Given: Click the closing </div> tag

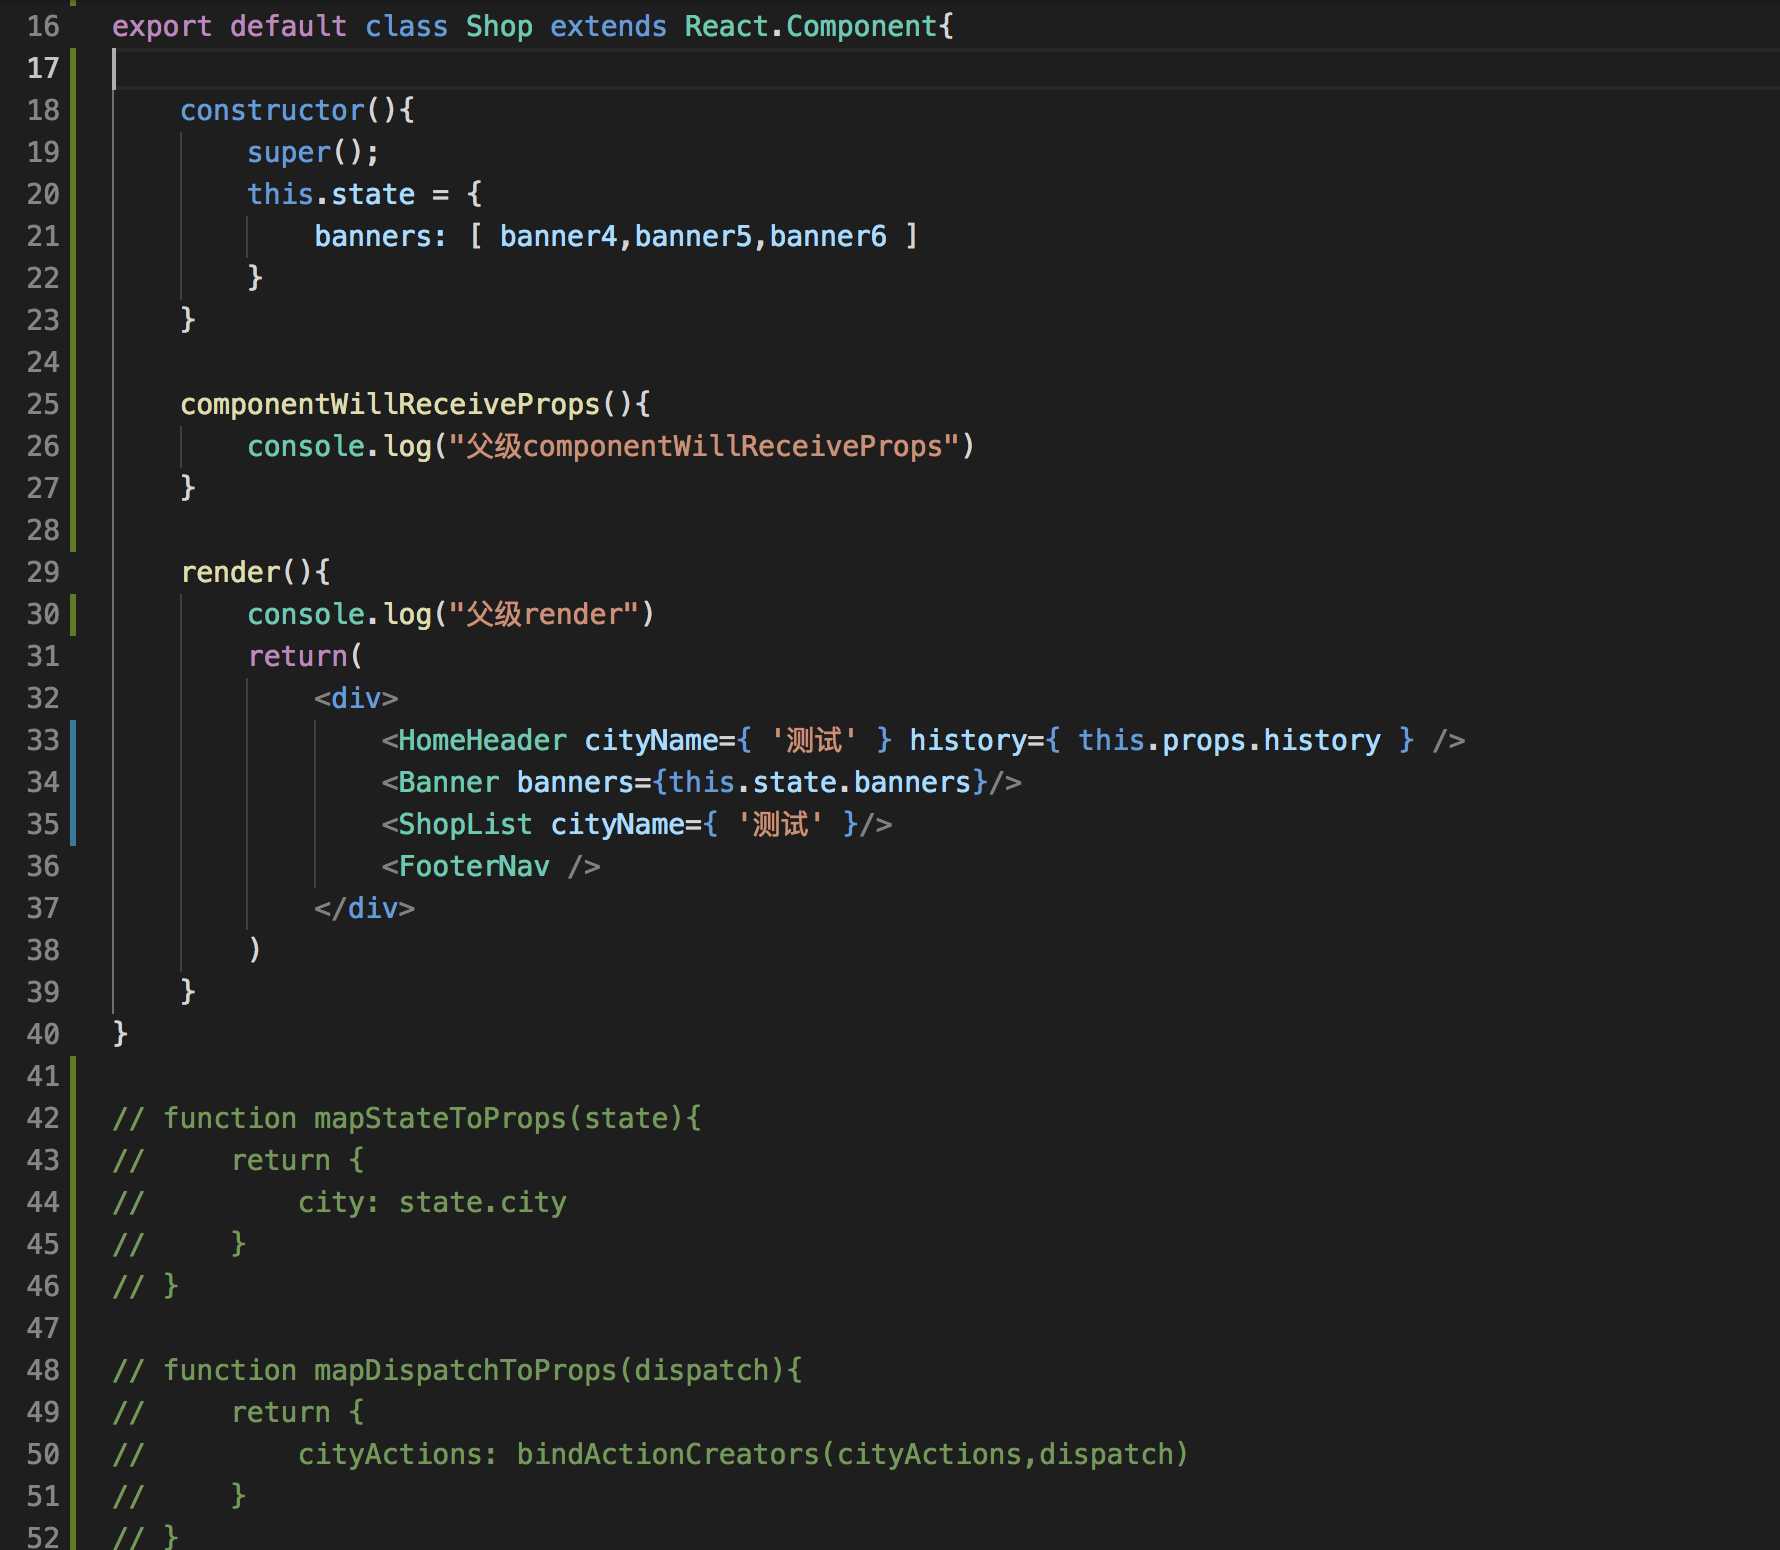Looking at the screenshot, I should tap(364, 908).
